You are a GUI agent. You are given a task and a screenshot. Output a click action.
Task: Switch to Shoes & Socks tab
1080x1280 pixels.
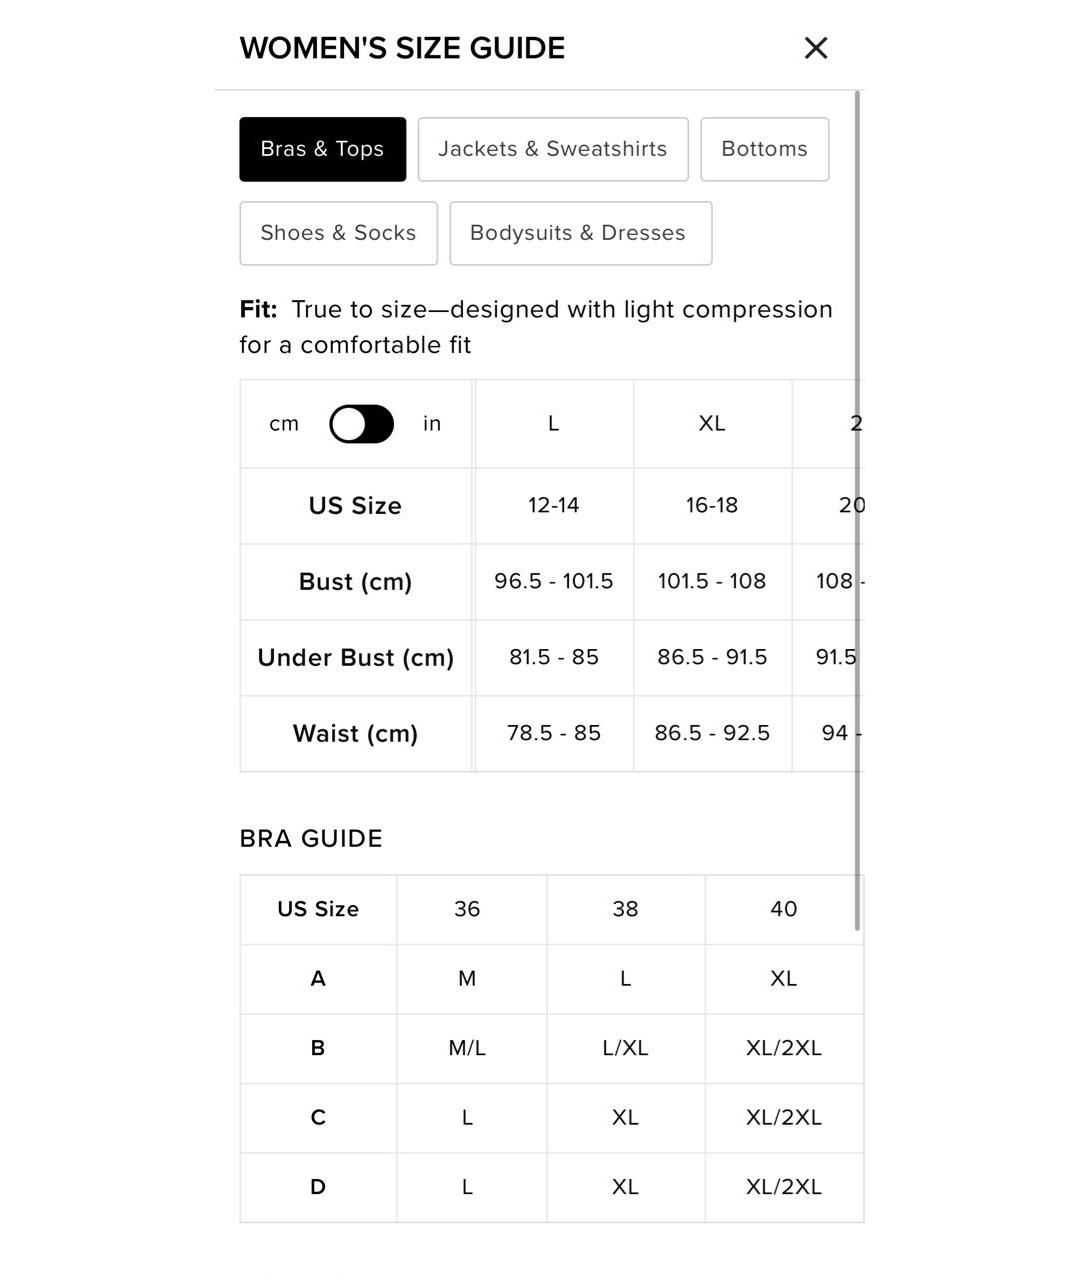pos(338,233)
